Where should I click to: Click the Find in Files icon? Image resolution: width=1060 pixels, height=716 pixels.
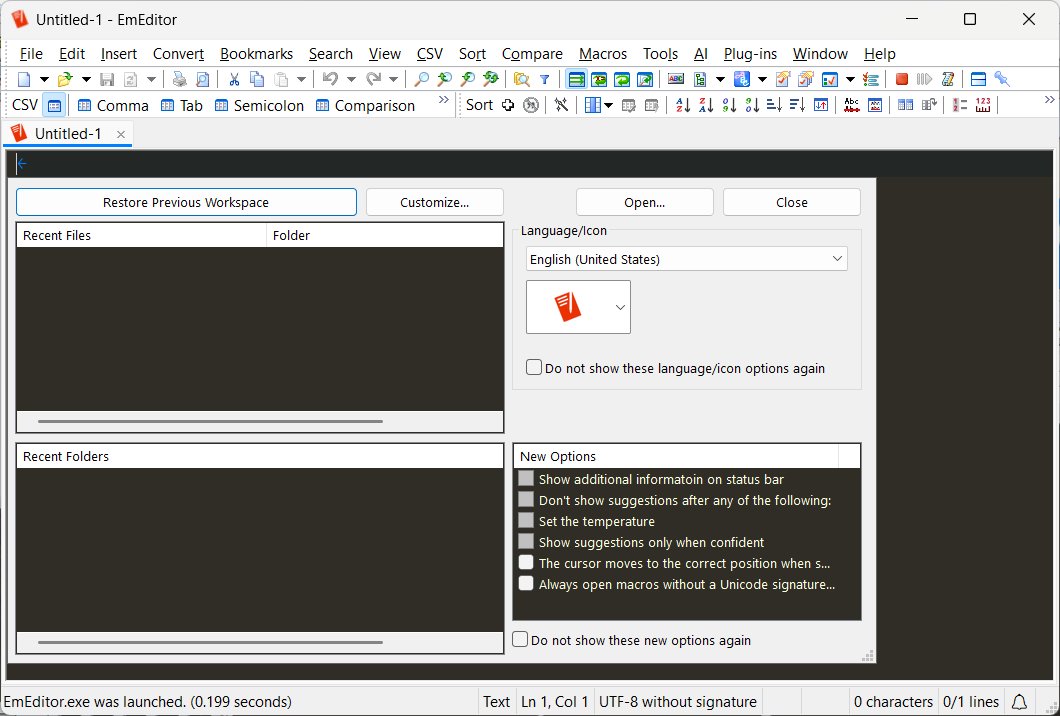pos(521,79)
